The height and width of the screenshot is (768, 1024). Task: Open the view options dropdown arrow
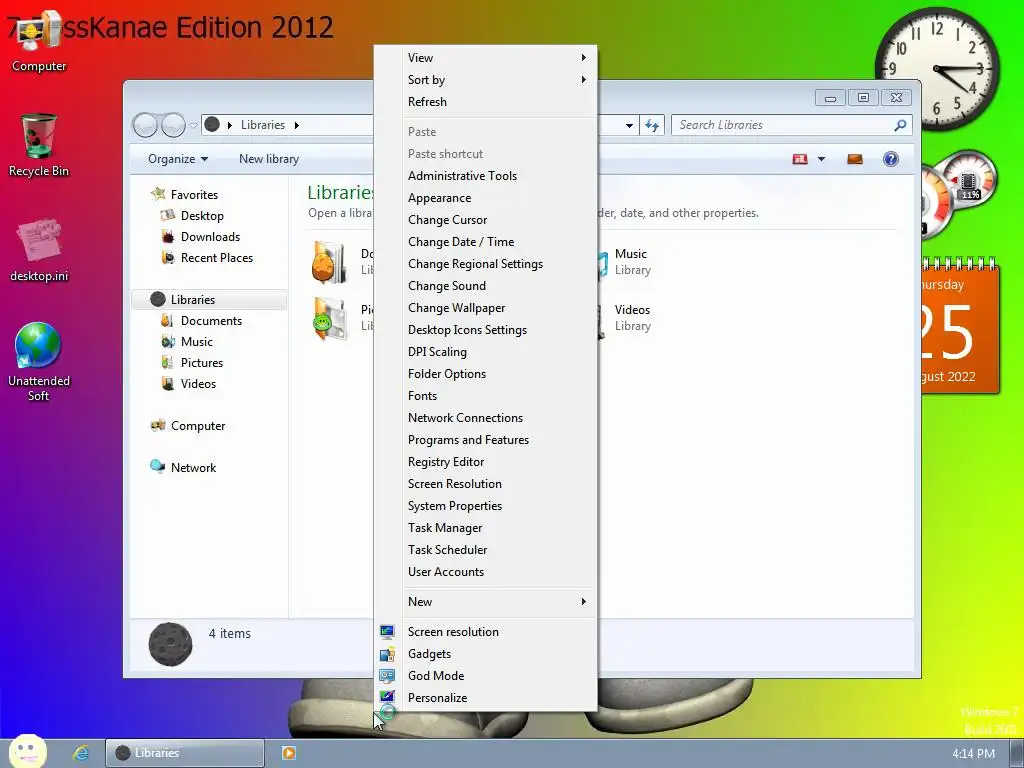(x=822, y=159)
